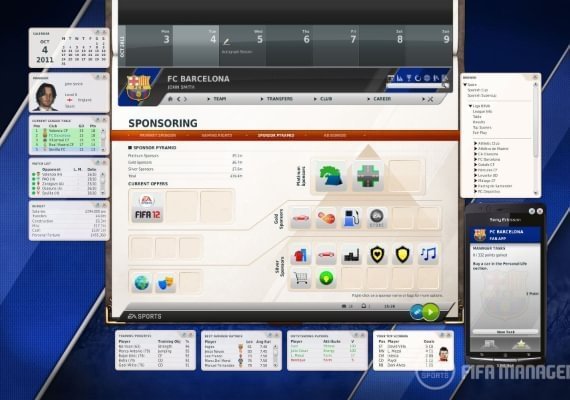
Task: Expand the Racing de Santander tree node
Action: click(475, 186)
